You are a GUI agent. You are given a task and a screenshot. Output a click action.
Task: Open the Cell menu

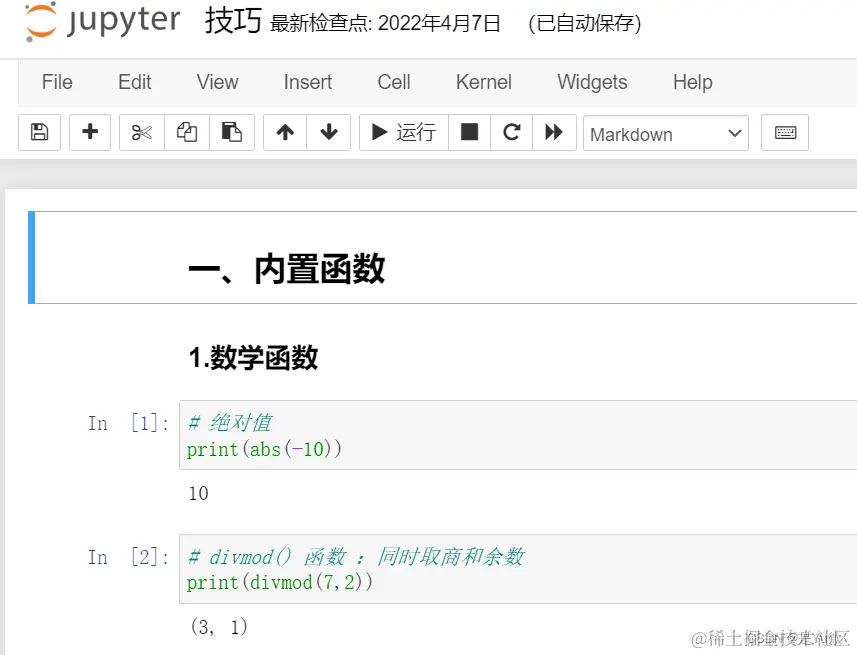pos(394,83)
